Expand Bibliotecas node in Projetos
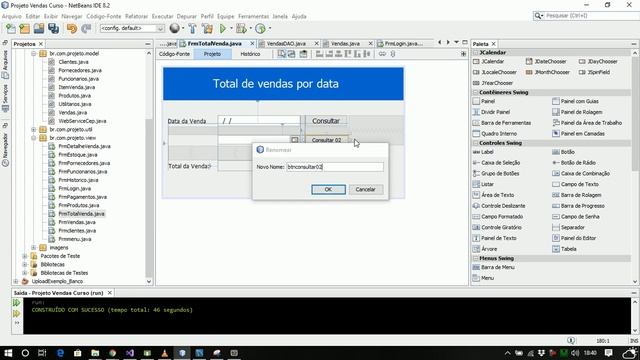640x360 pixels. [25, 264]
